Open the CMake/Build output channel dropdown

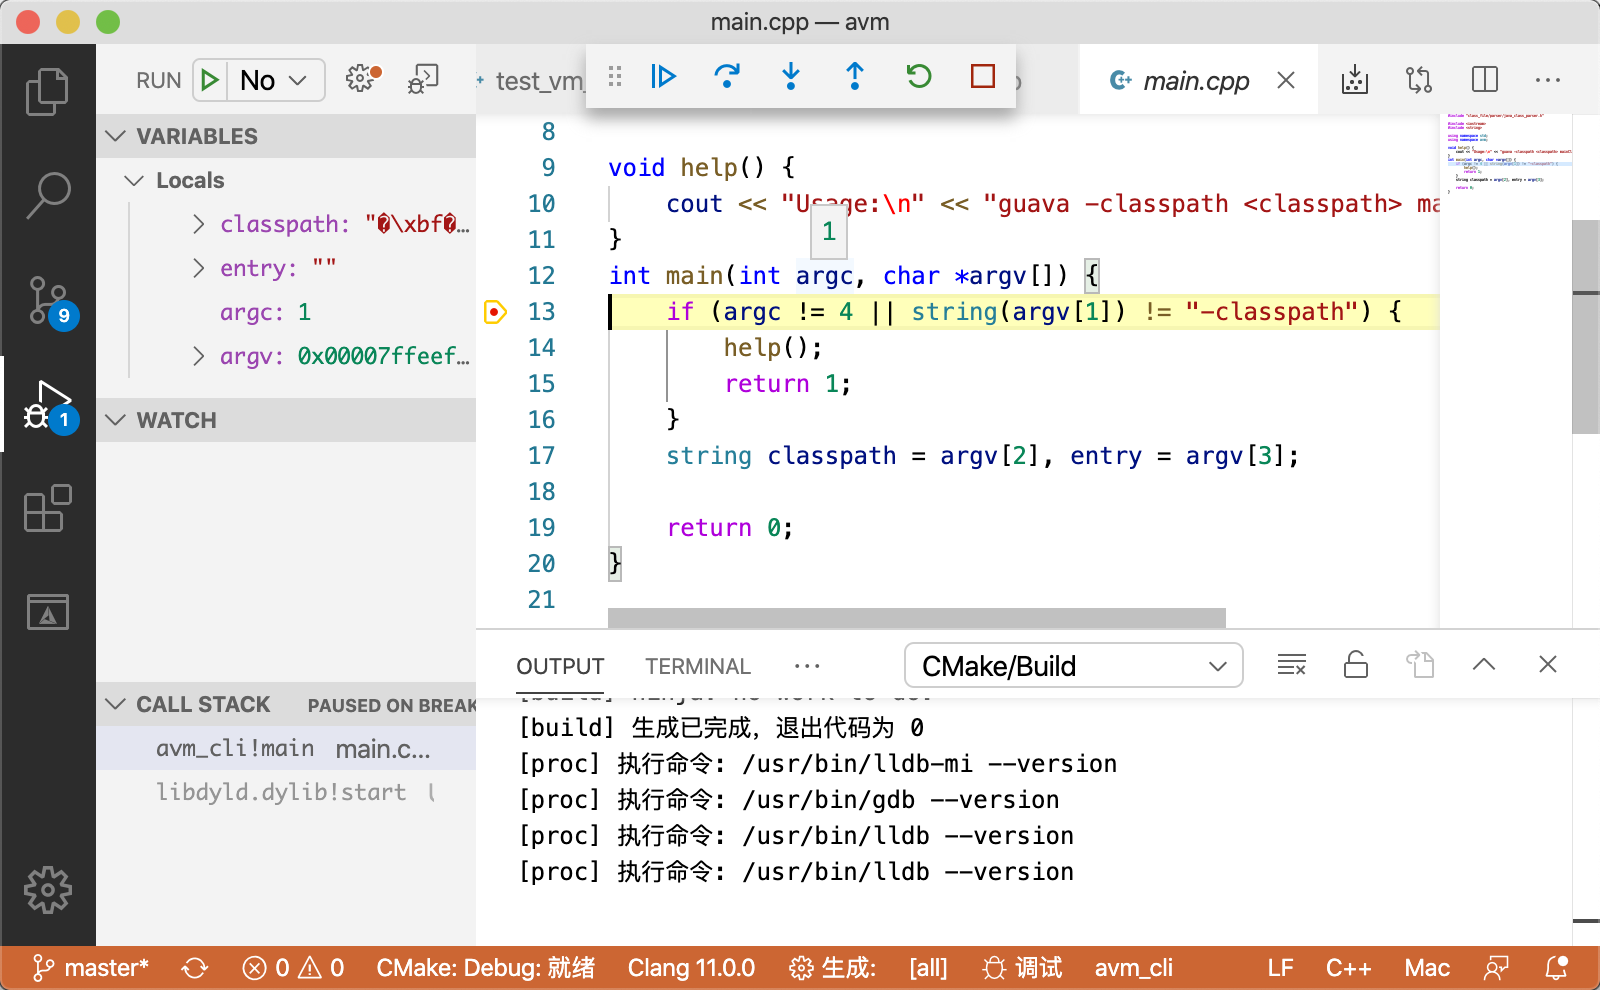(1073, 666)
